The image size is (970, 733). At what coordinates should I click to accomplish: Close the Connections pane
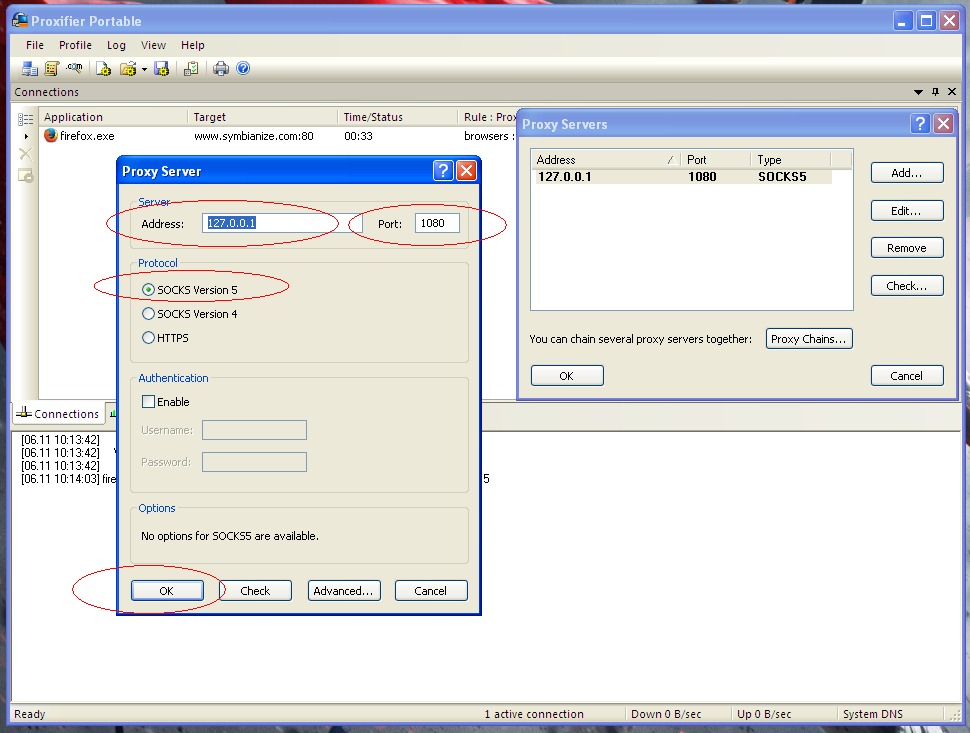(952, 92)
